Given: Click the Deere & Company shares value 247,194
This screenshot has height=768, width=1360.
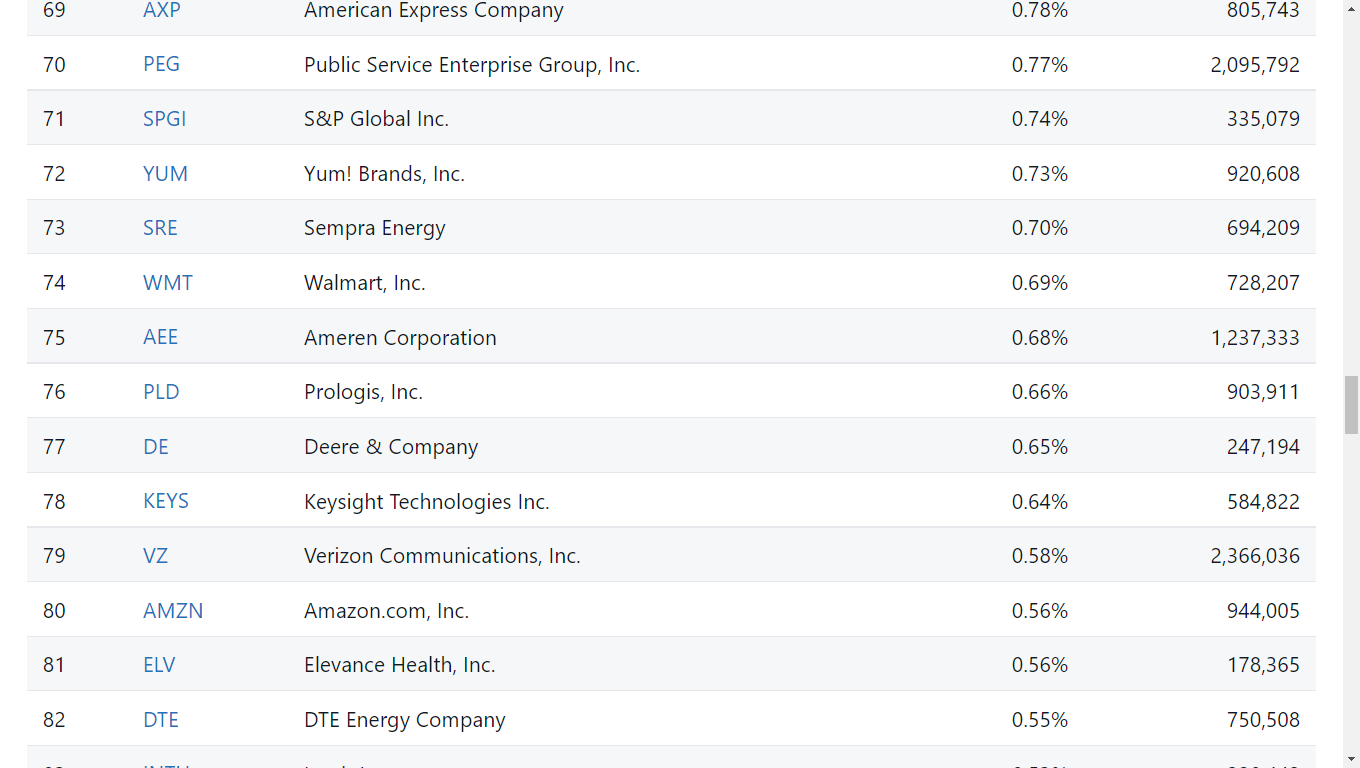Looking at the screenshot, I should [1263, 447].
